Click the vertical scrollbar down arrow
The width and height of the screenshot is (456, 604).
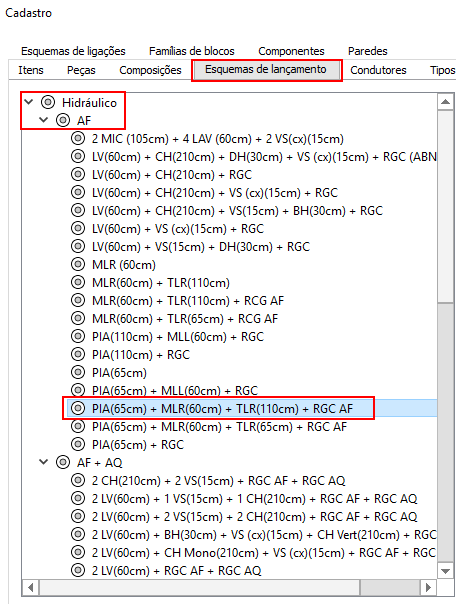click(446, 571)
